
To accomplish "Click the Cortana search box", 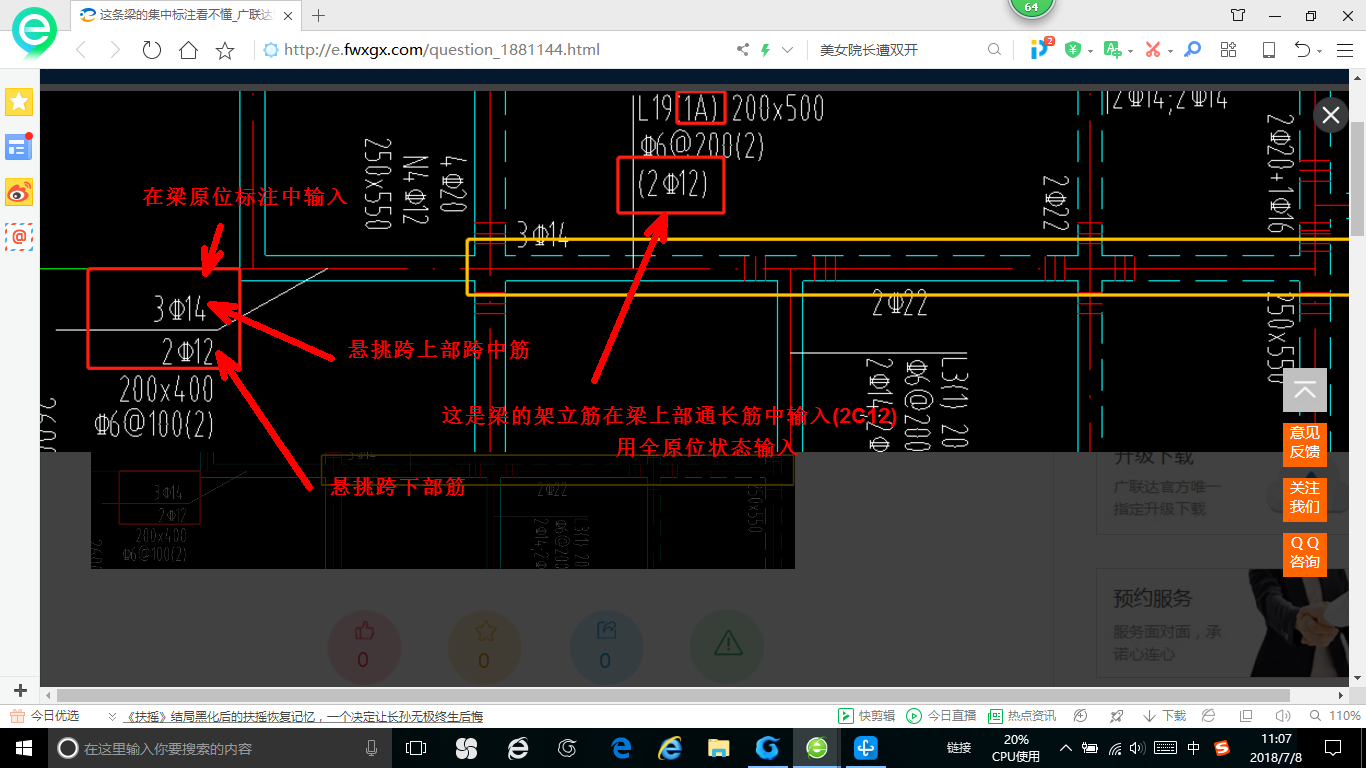I will point(217,747).
